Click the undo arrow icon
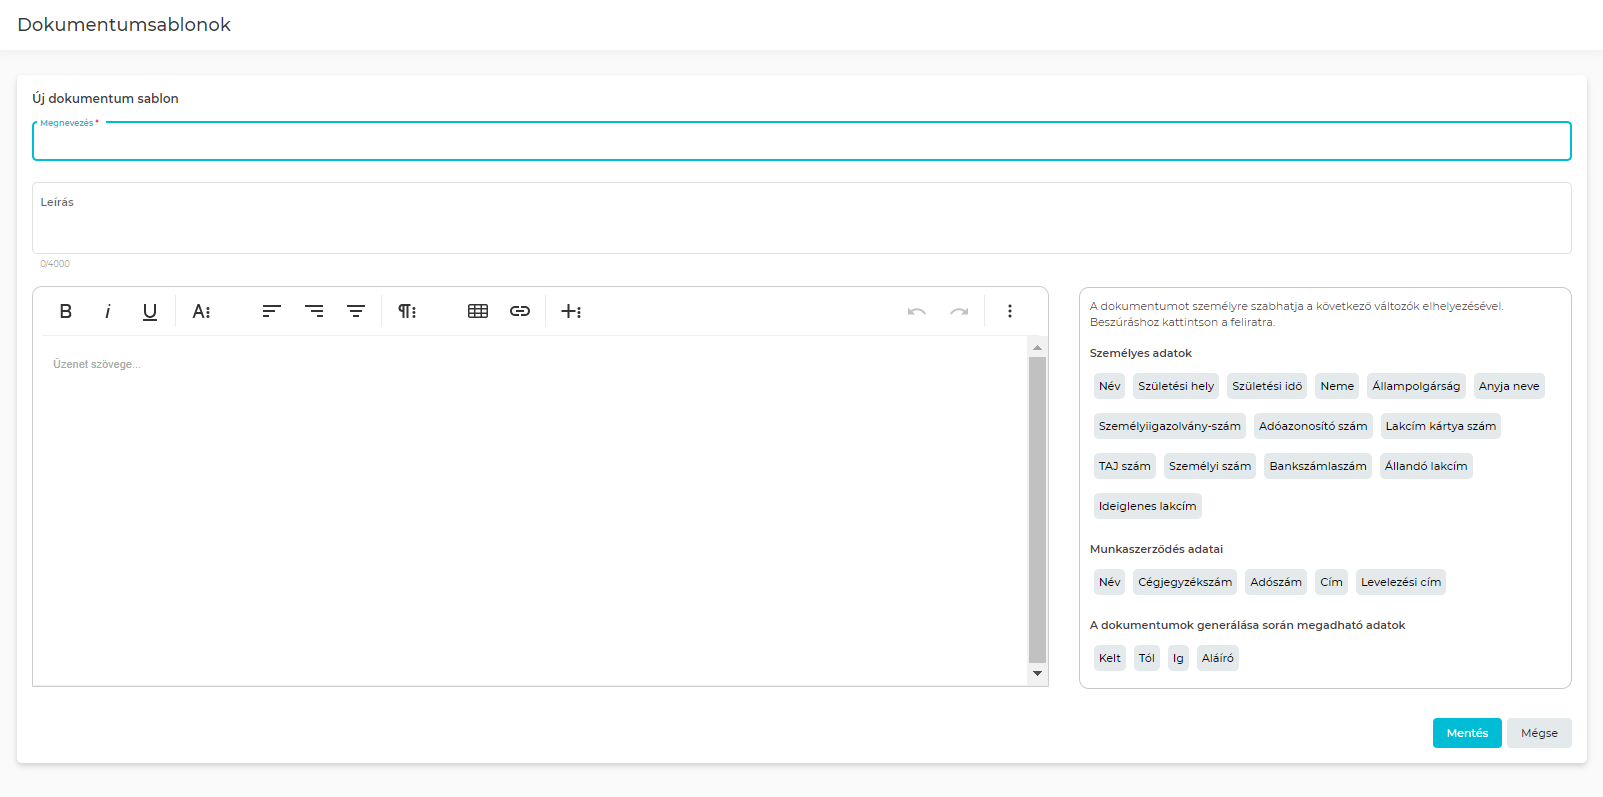The image size is (1603, 797). tap(916, 311)
